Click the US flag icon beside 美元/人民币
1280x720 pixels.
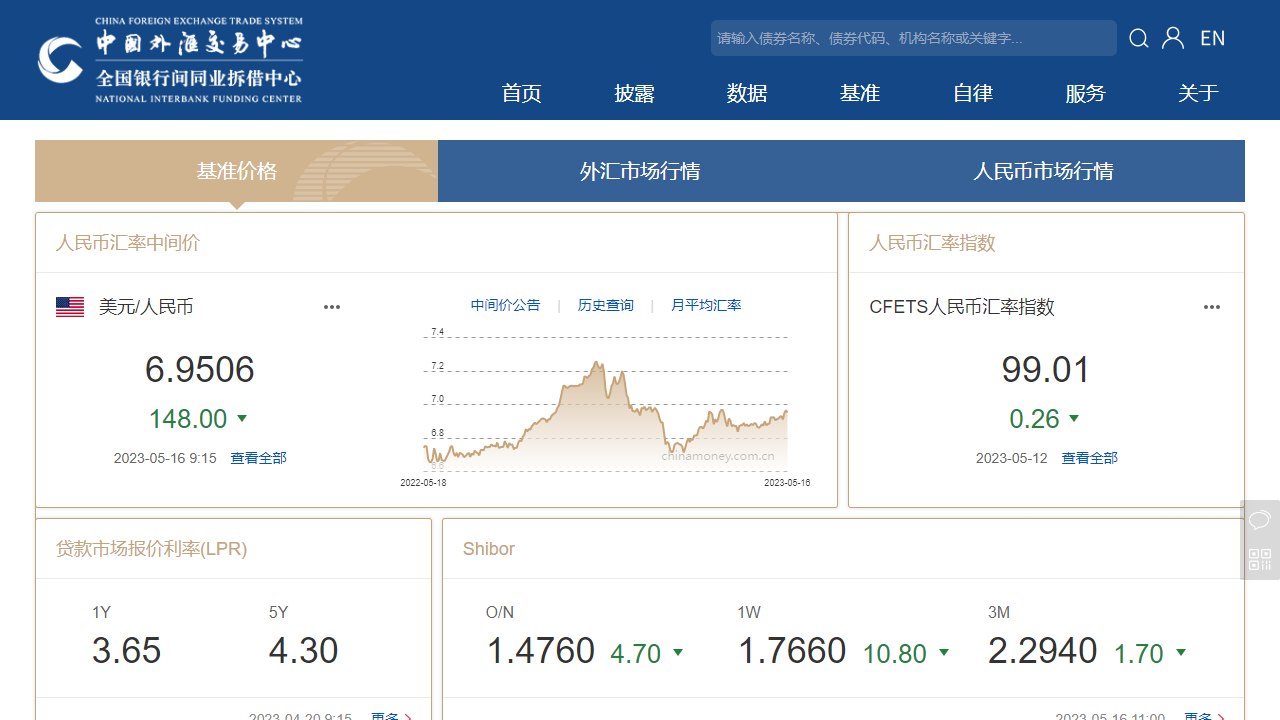point(69,307)
